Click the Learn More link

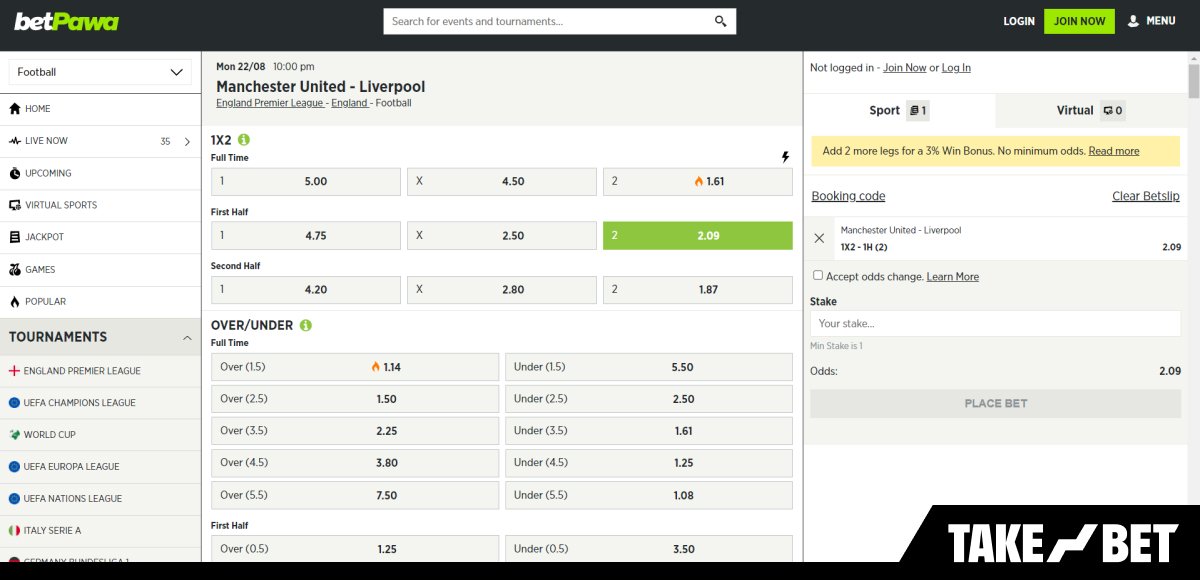click(x=953, y=276)
